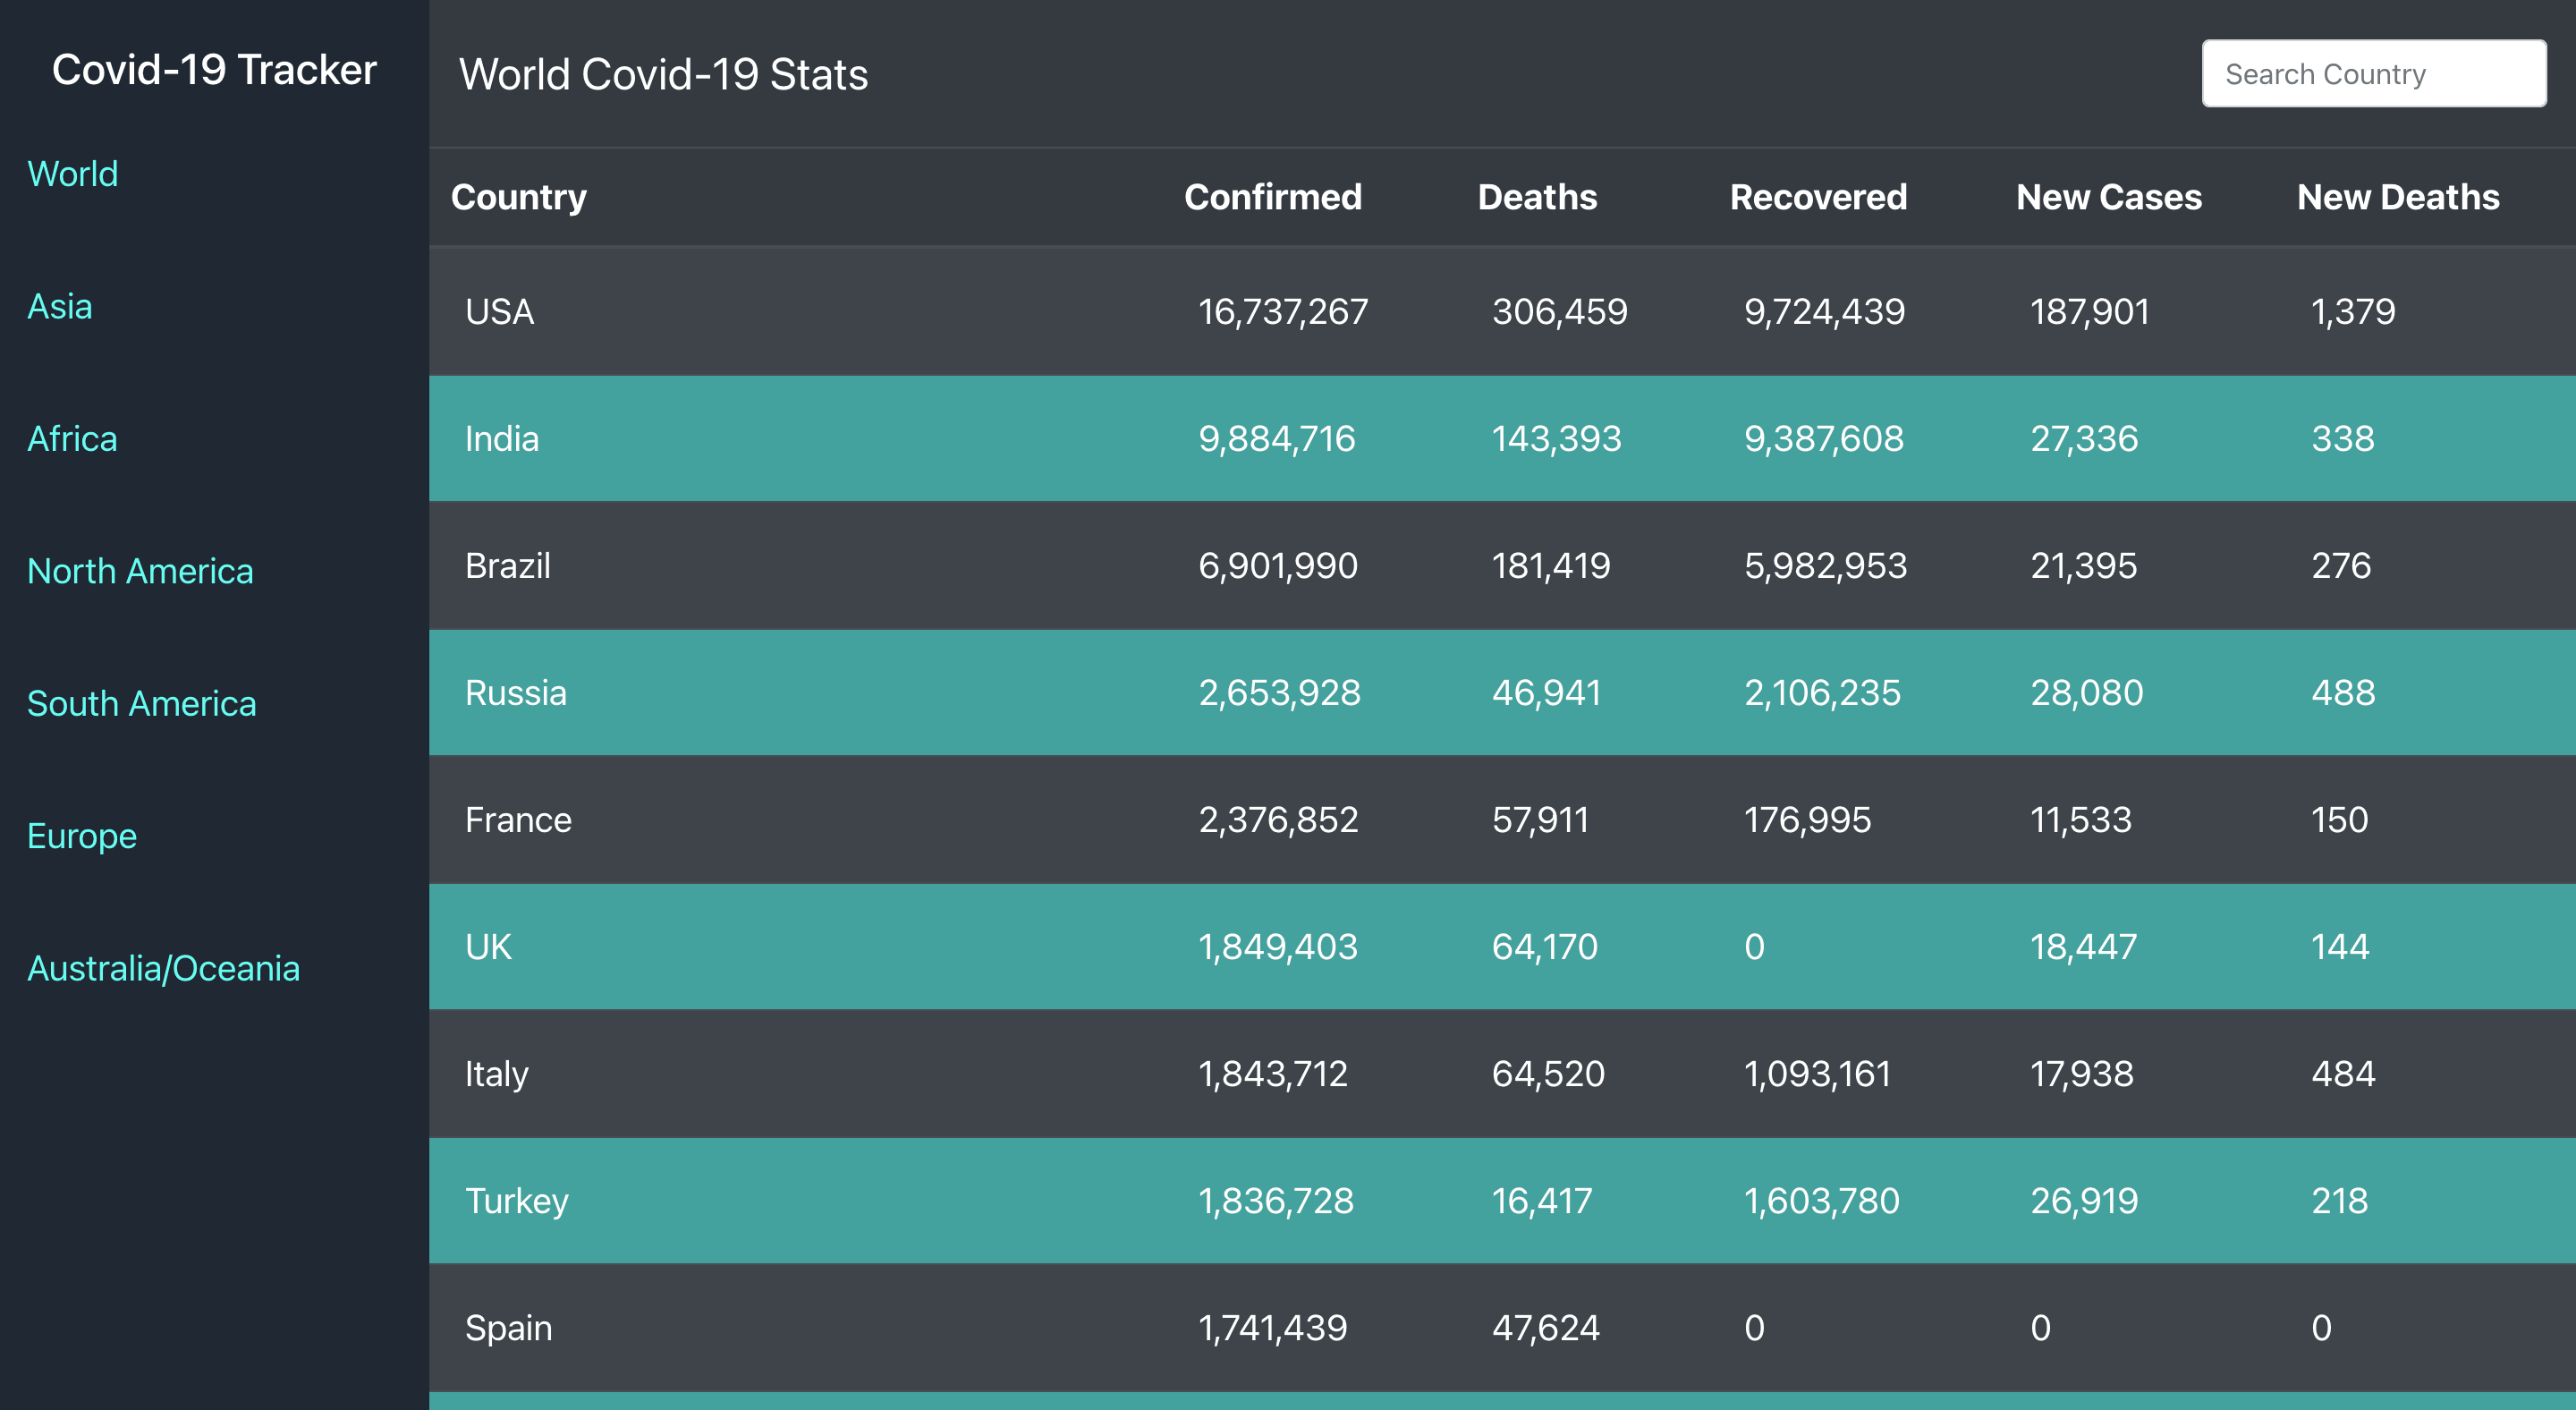This screenshot has width=2576, height=1410.
Task: Click India new deaths value 338
Action: pos(2343,439)
